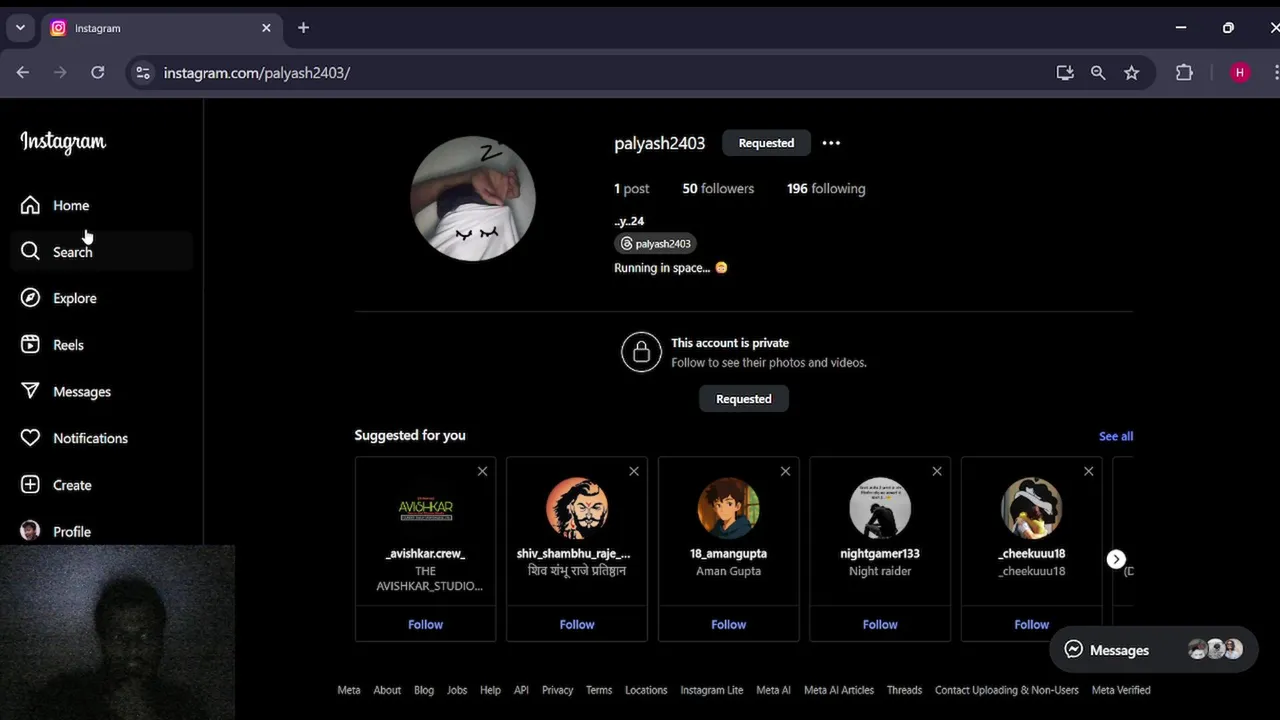Open Privacy footer link
The width and height of the screenshot is (1280, 720).
click(557, 690)
